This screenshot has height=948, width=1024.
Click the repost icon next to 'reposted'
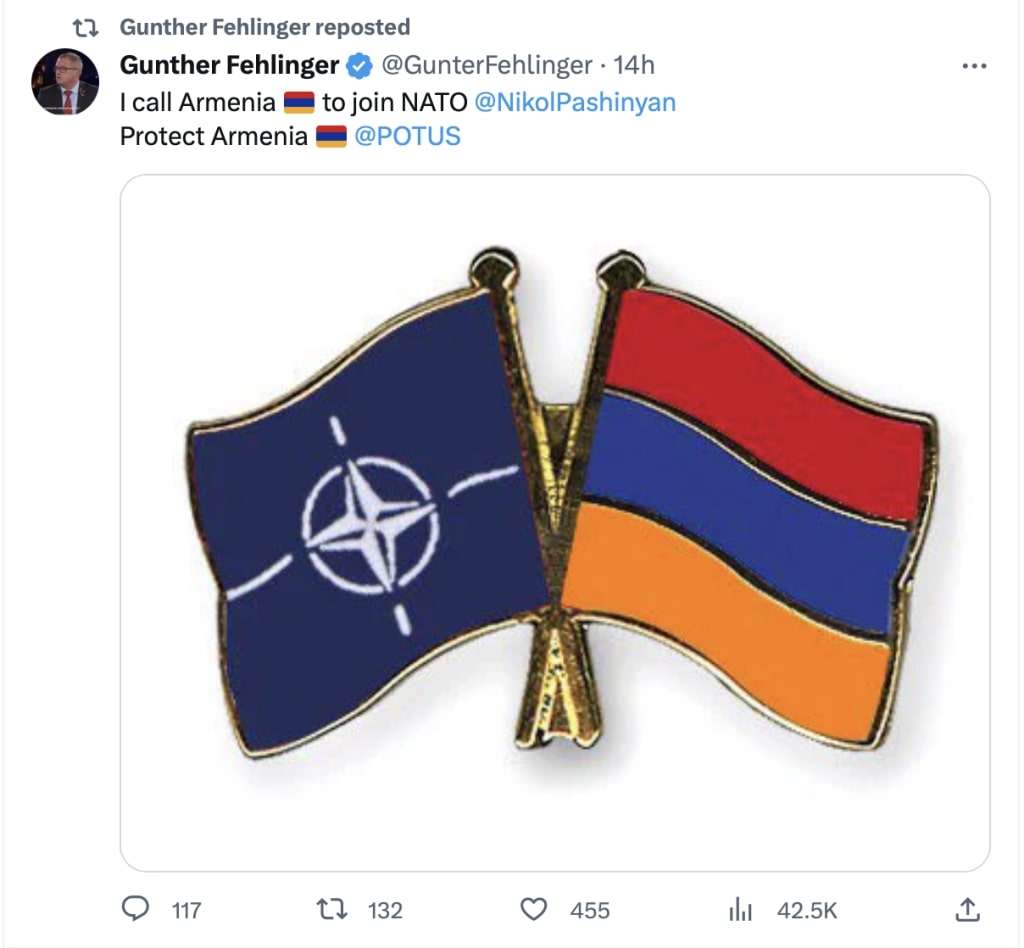coord(85,27)
